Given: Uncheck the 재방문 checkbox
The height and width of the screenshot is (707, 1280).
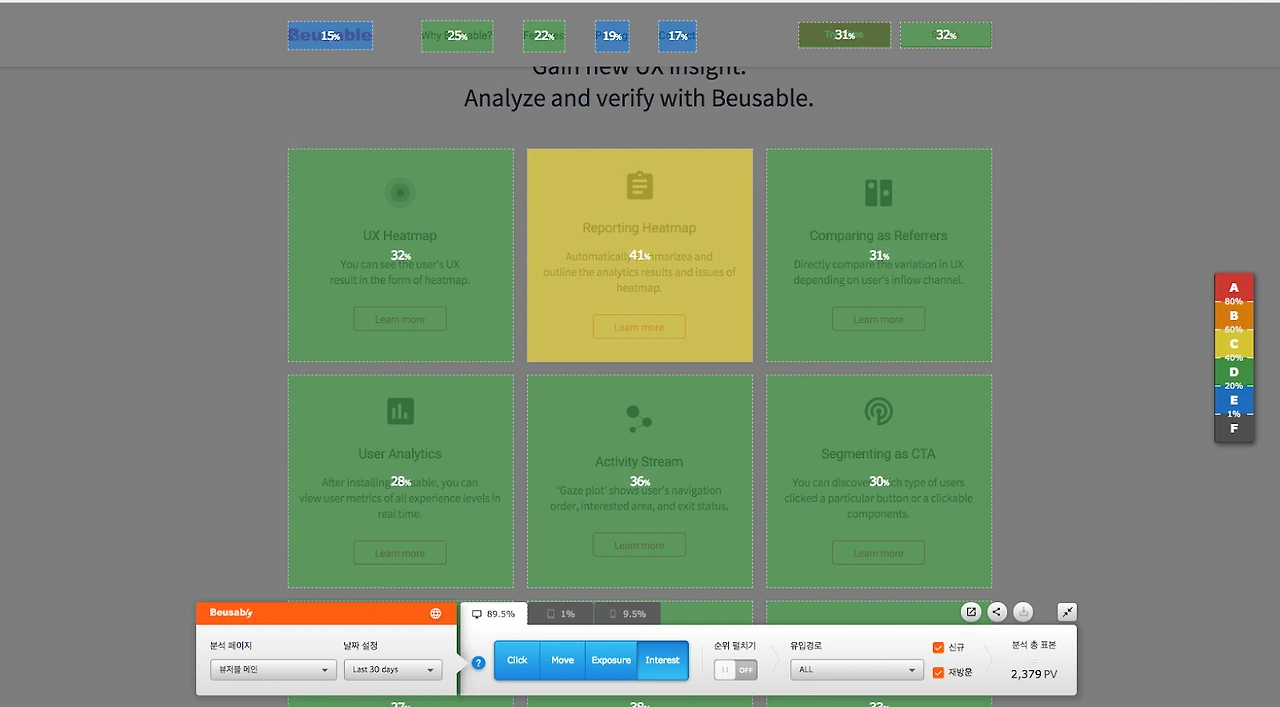Looking at the screenshot, I should pyautogui.click(x=938, y=672).
